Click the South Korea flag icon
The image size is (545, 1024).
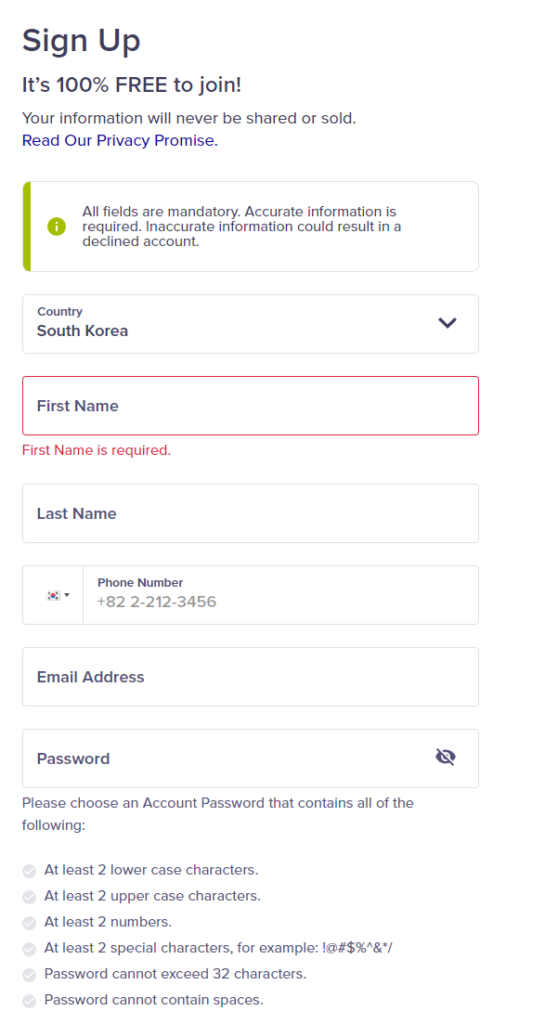pyautogui.click(x=53, y=595)
